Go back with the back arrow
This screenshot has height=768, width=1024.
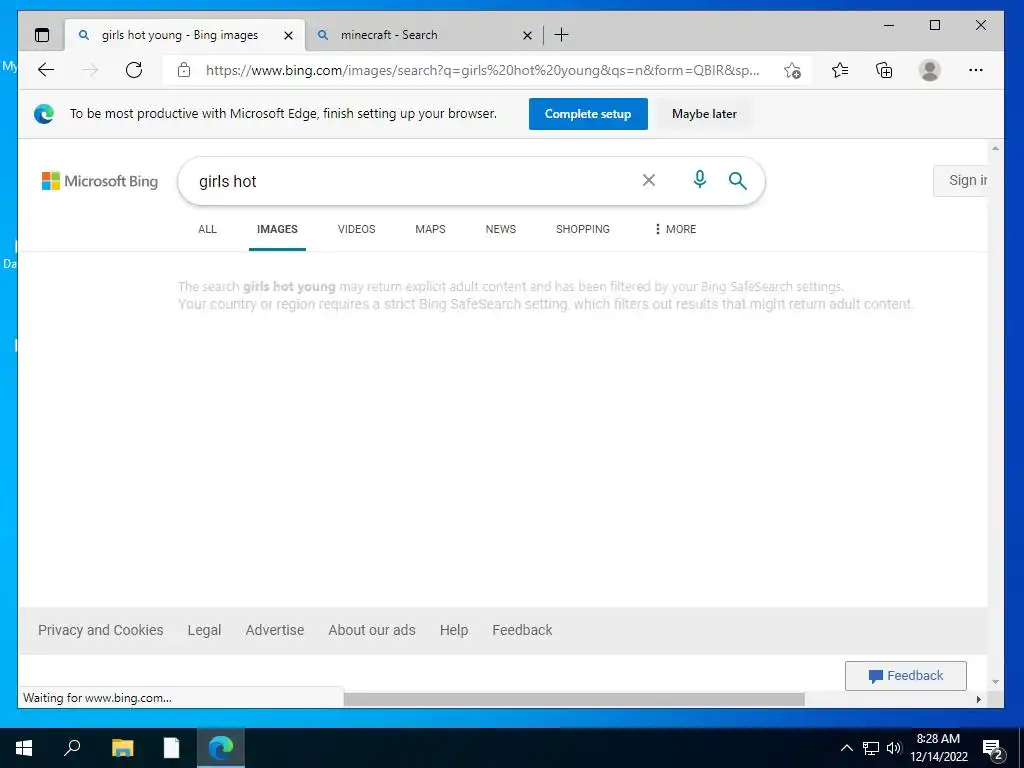coord(46,70)
